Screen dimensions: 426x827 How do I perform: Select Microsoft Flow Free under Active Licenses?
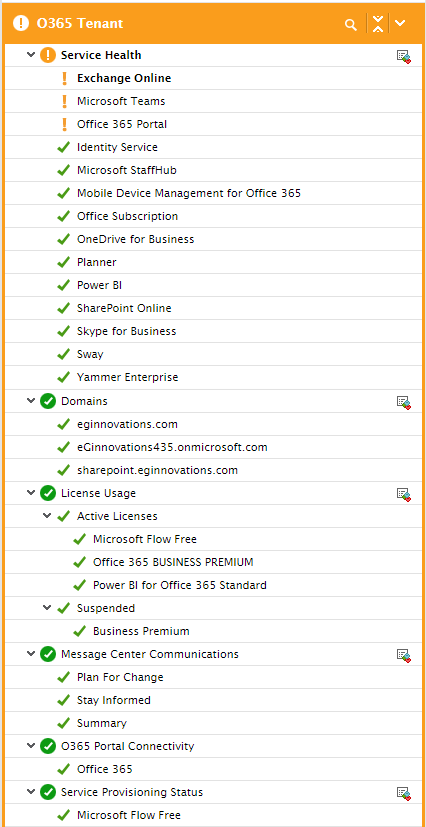(x=144, y=539)
